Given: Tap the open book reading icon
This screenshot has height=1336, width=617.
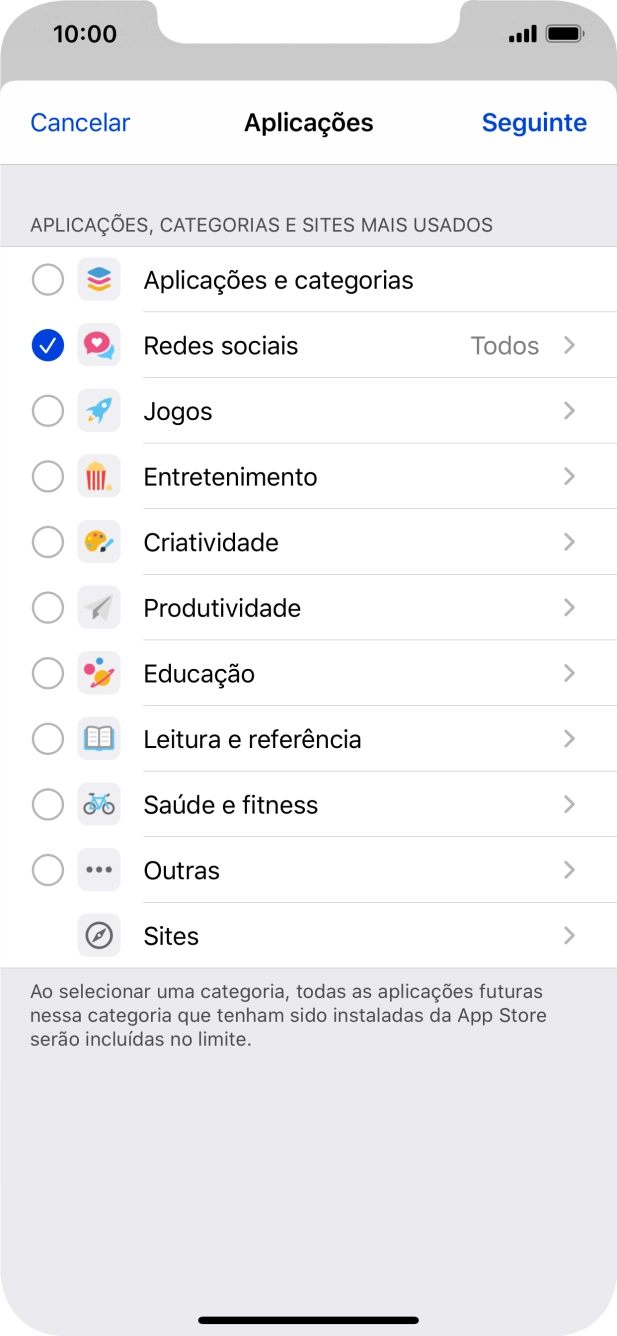Looking at the screenshot, I should coord(99,739).
